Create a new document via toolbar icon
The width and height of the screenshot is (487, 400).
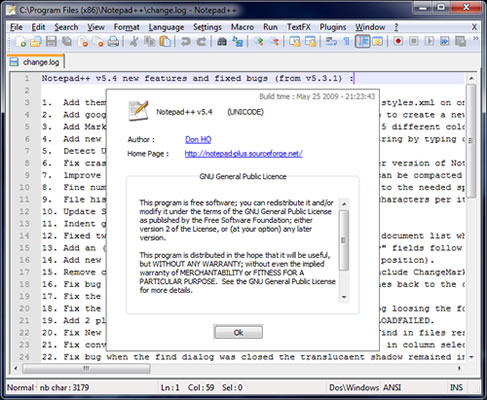click(21, 42)
